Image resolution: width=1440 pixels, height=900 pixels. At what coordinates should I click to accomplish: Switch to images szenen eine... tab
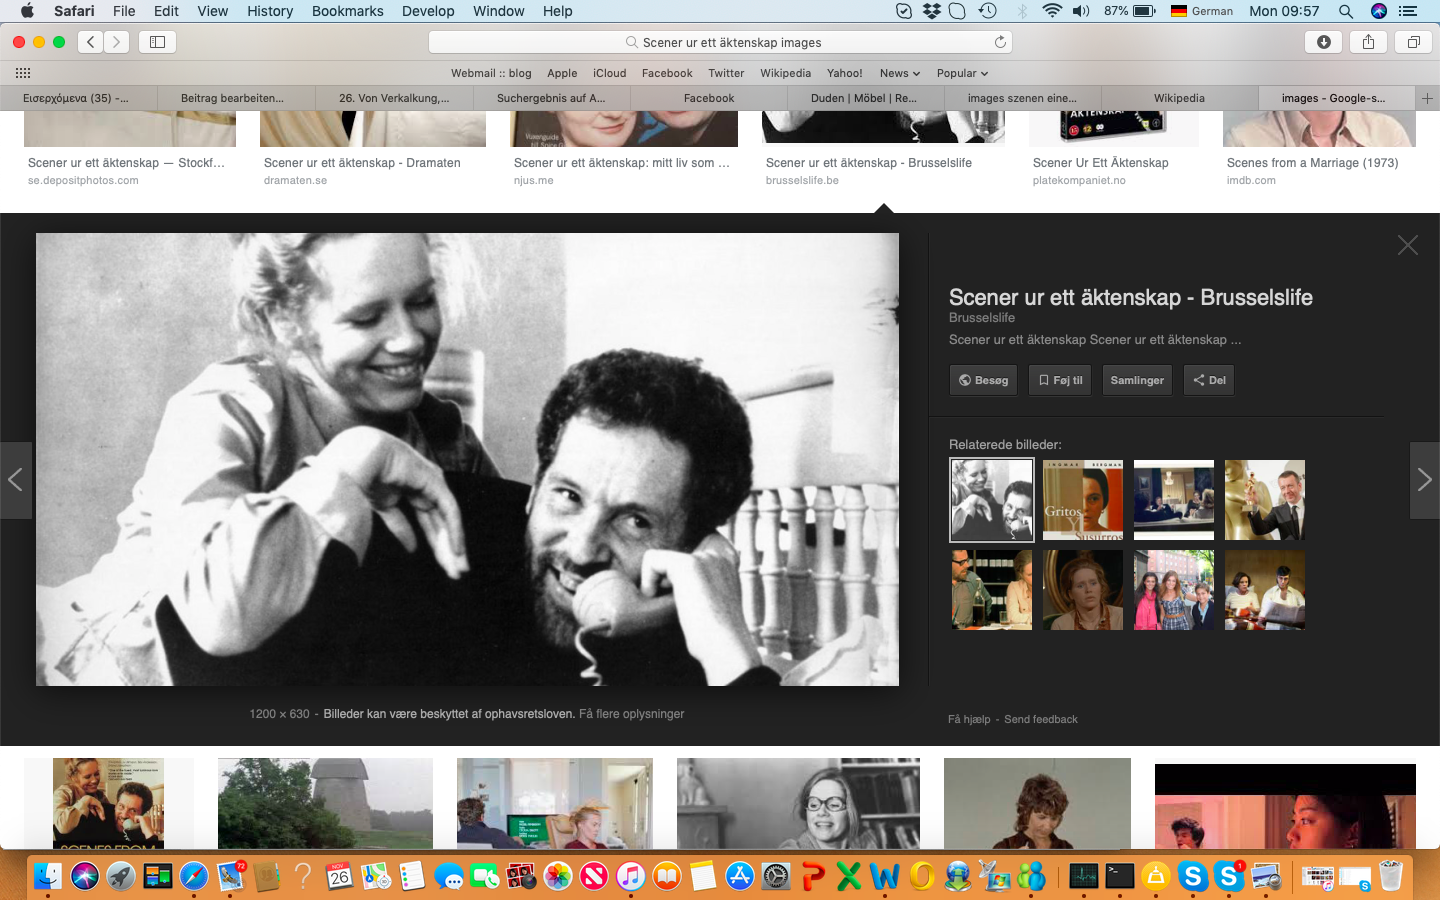pyautogui.click(x=1023, y=98)
